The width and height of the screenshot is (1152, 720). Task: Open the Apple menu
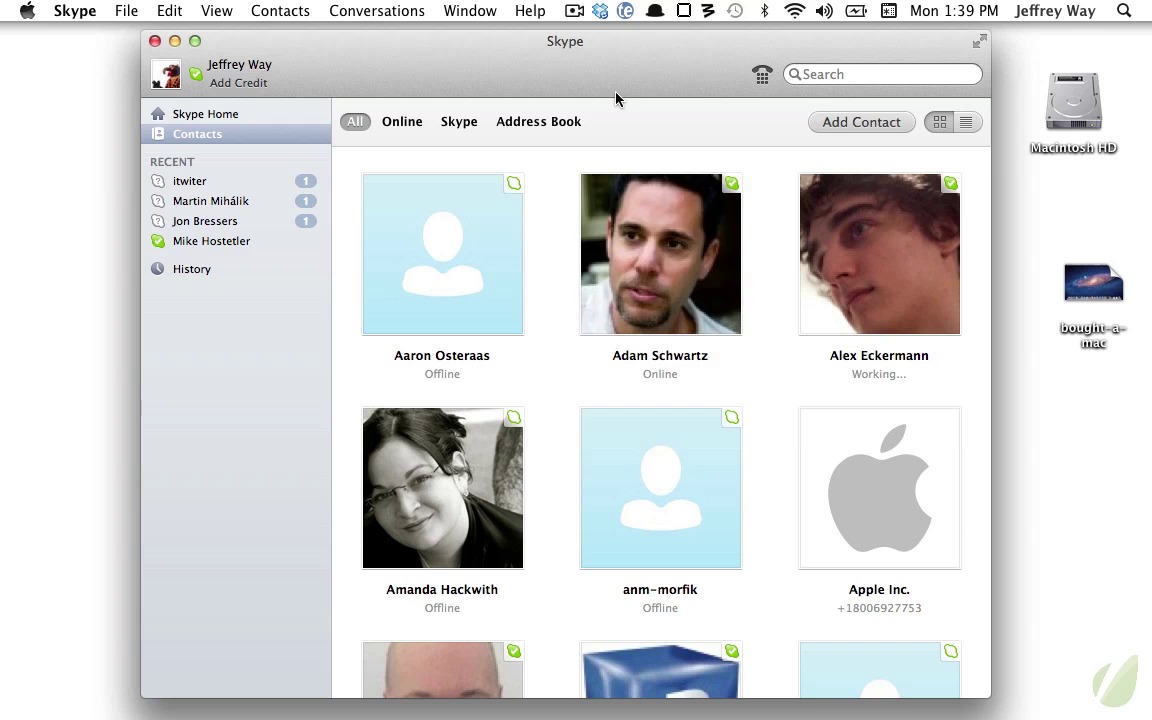point(27,10)
